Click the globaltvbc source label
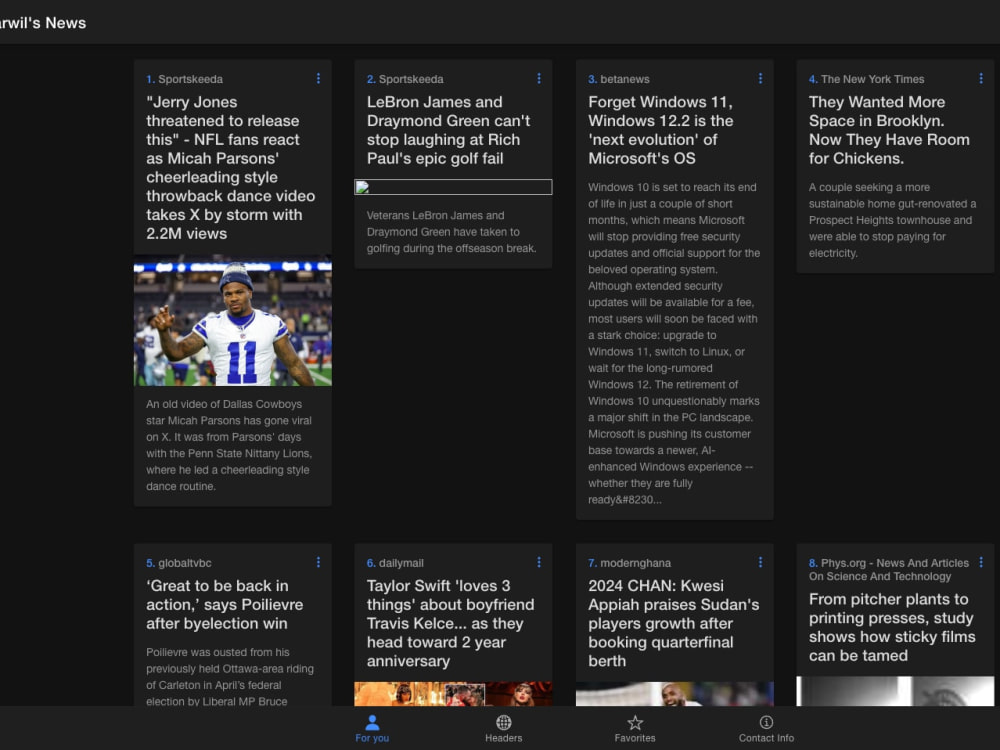The width and height of the screenshot is (1000, 750). 185,563
